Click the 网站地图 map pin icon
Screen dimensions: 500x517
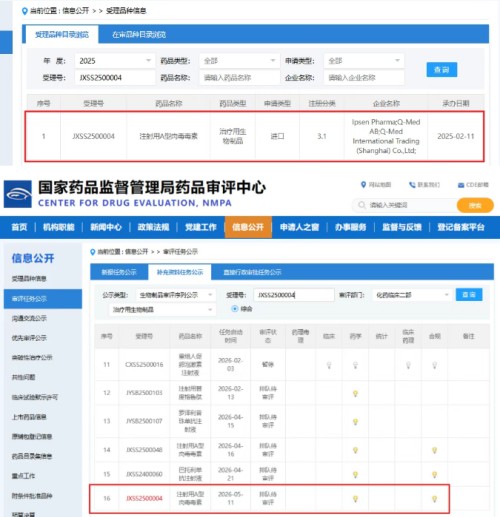click(x=363, y=185)
